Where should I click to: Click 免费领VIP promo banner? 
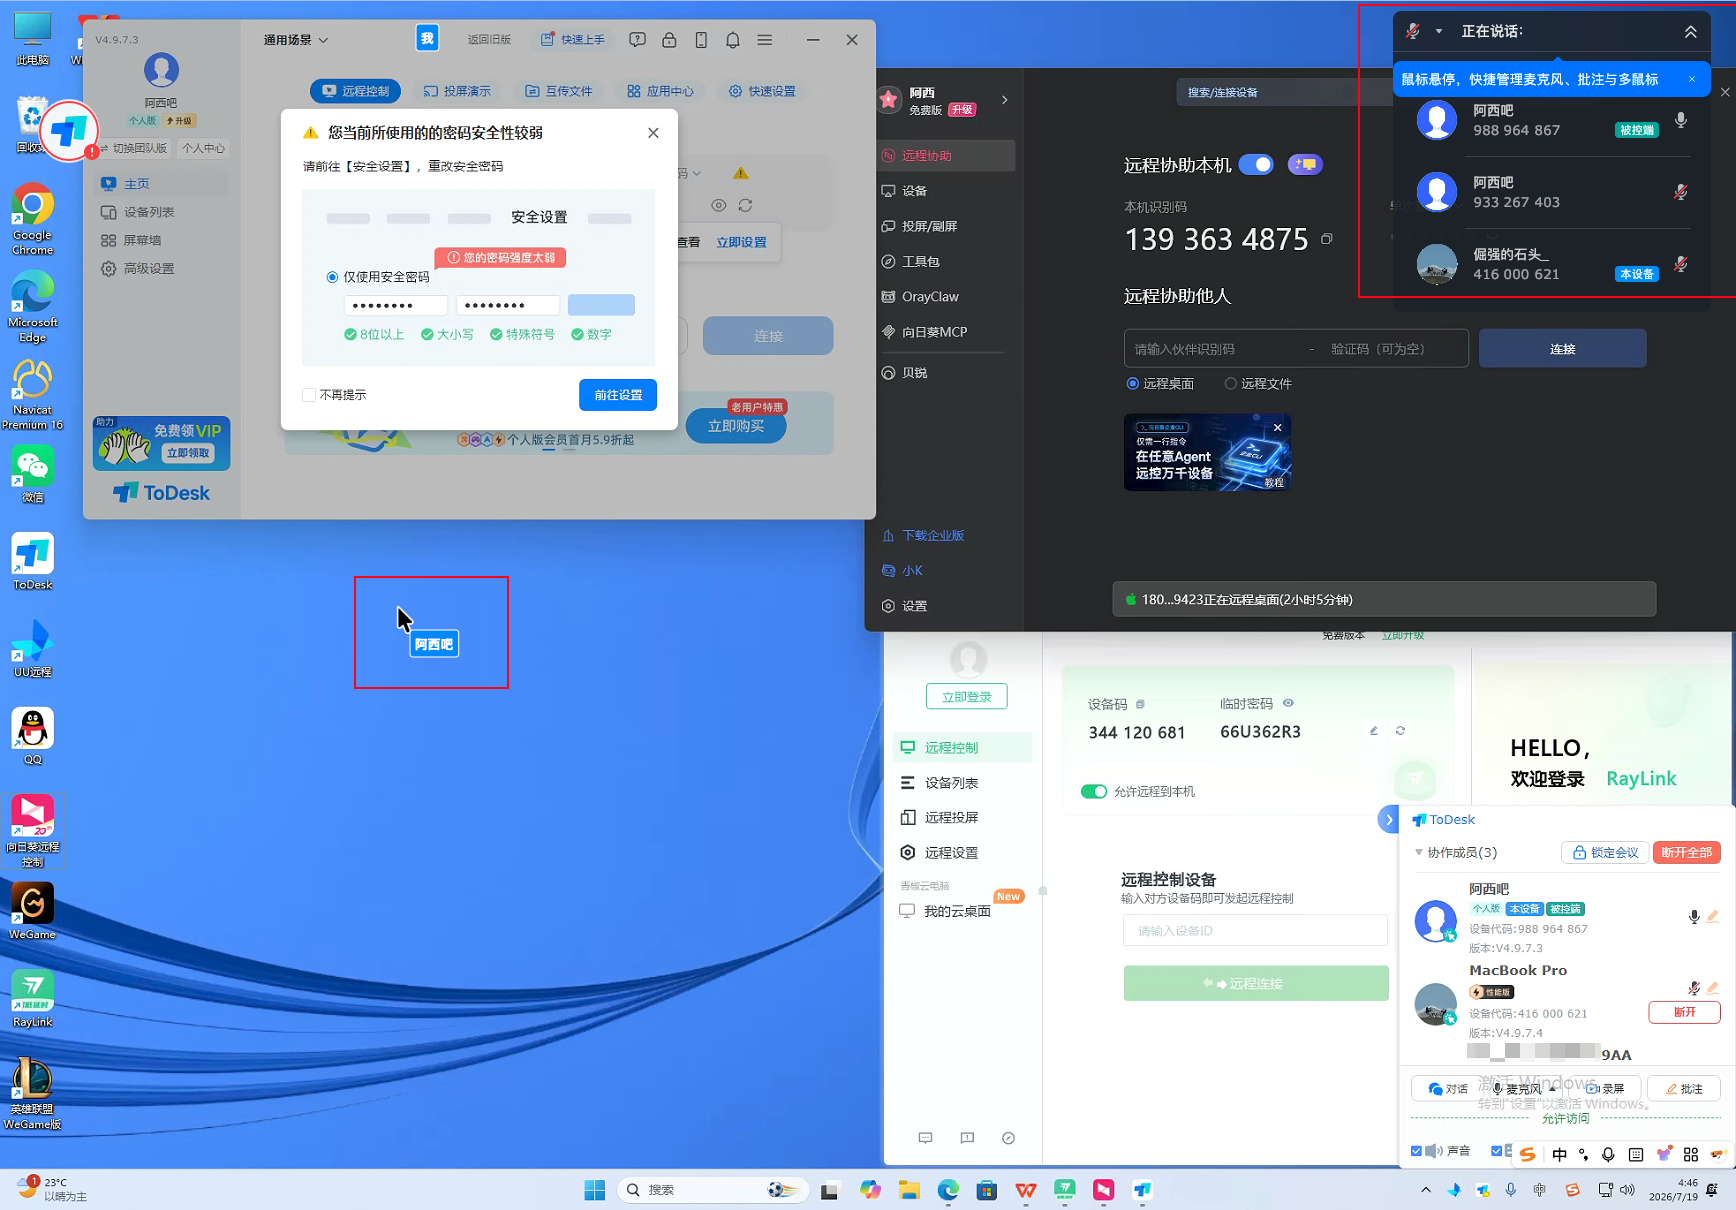[162, 443]
